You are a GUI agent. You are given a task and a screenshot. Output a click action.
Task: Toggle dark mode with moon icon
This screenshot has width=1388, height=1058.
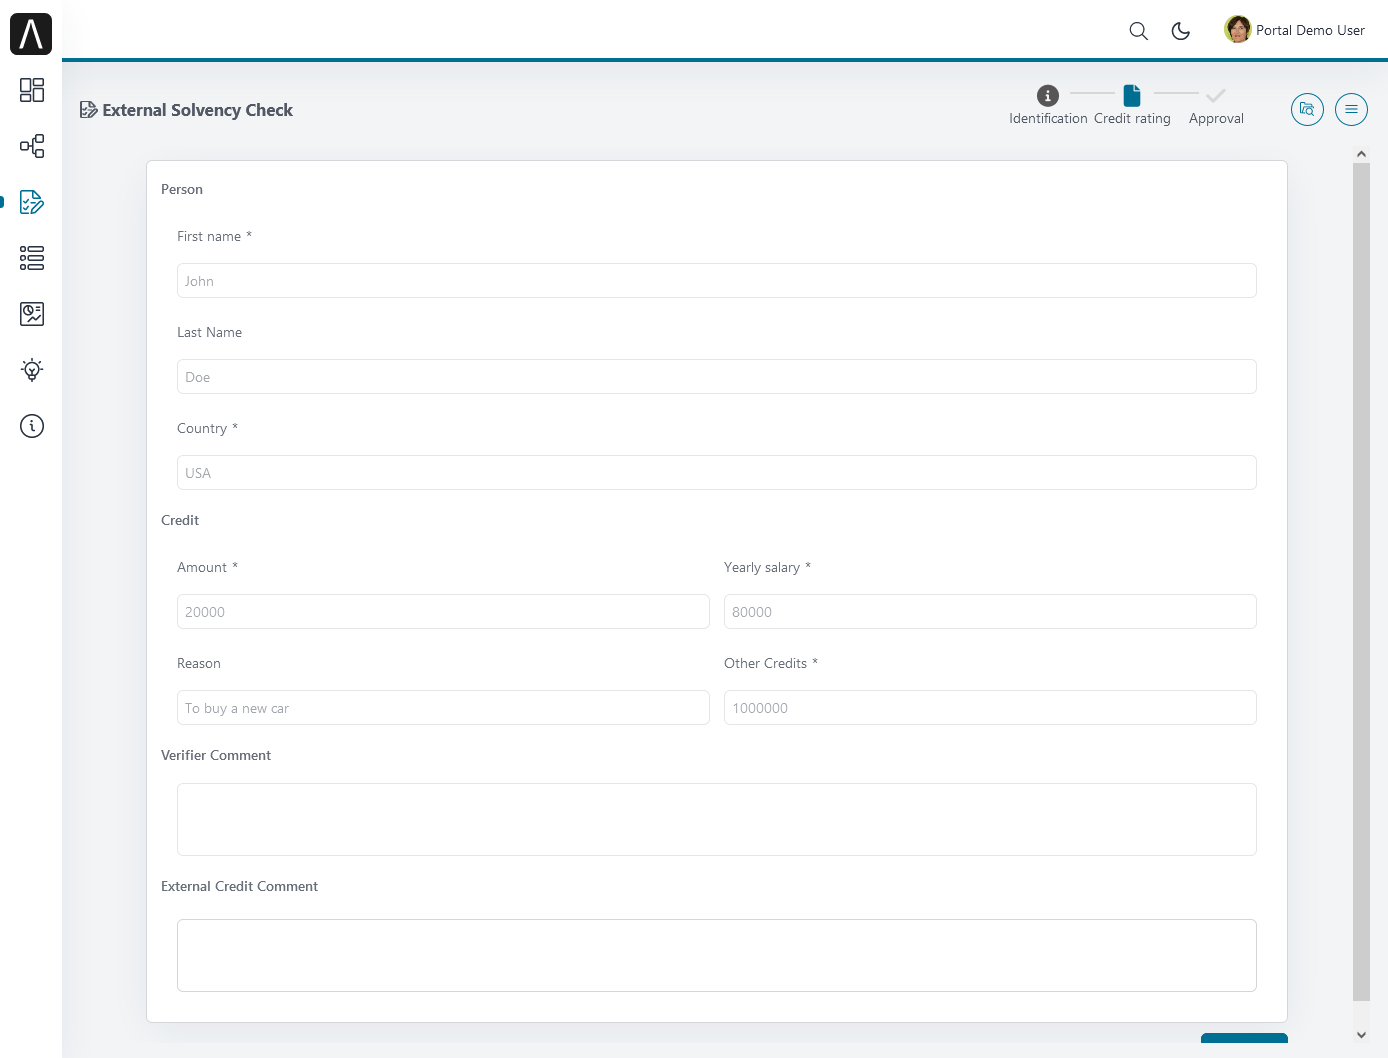pos(1181,31)
